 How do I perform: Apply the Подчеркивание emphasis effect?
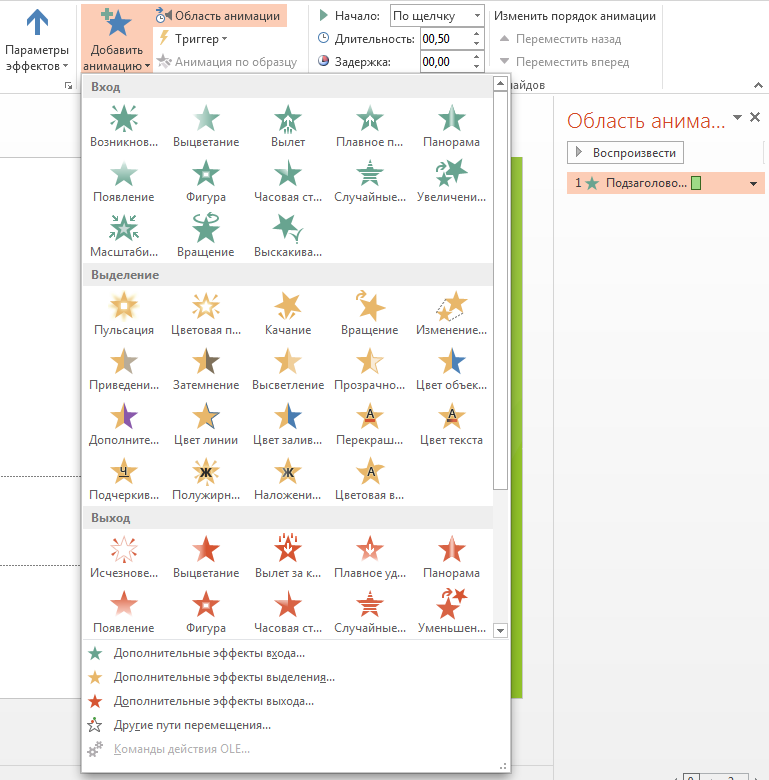click(x=124, y=480)
